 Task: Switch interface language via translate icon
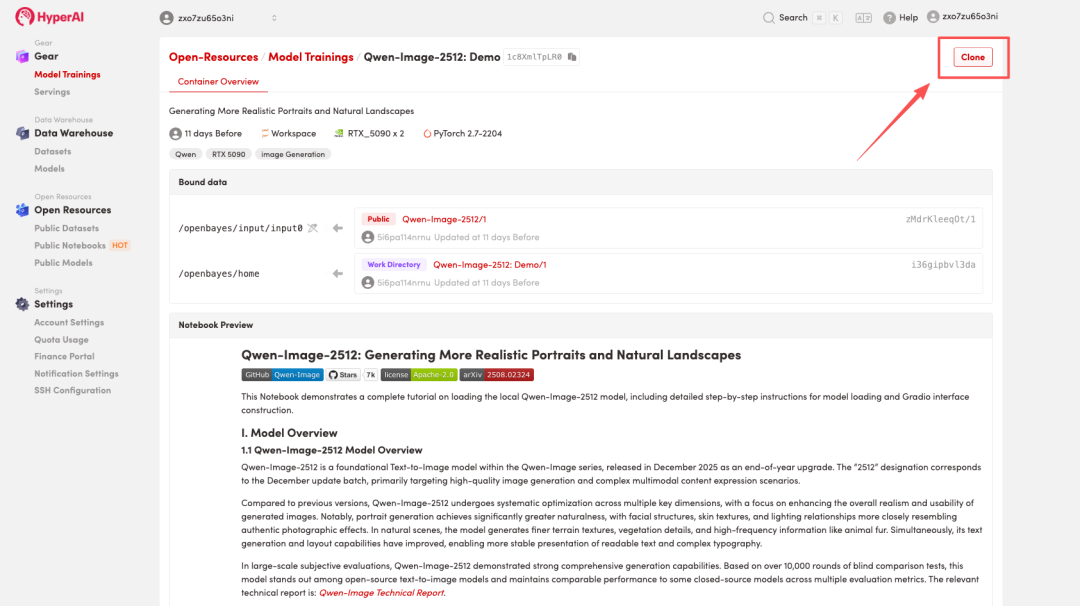[x=864, y=17]
